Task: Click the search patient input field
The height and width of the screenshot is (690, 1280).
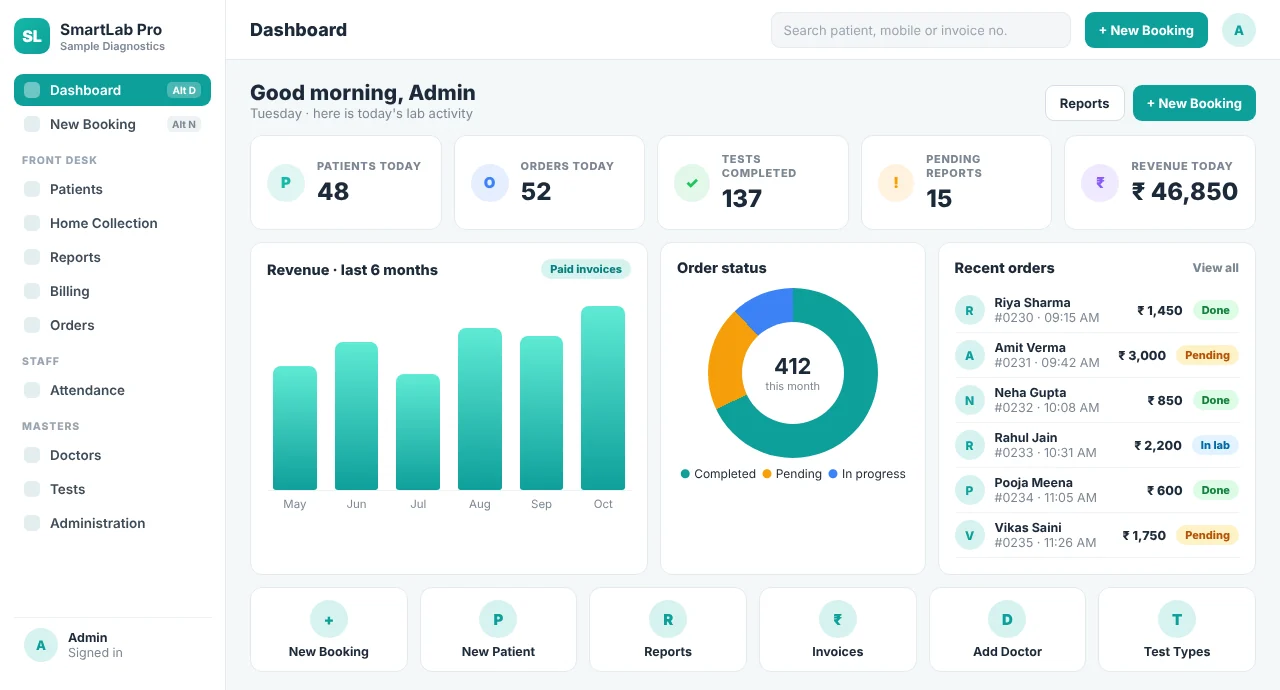Action: coord(921,30)
